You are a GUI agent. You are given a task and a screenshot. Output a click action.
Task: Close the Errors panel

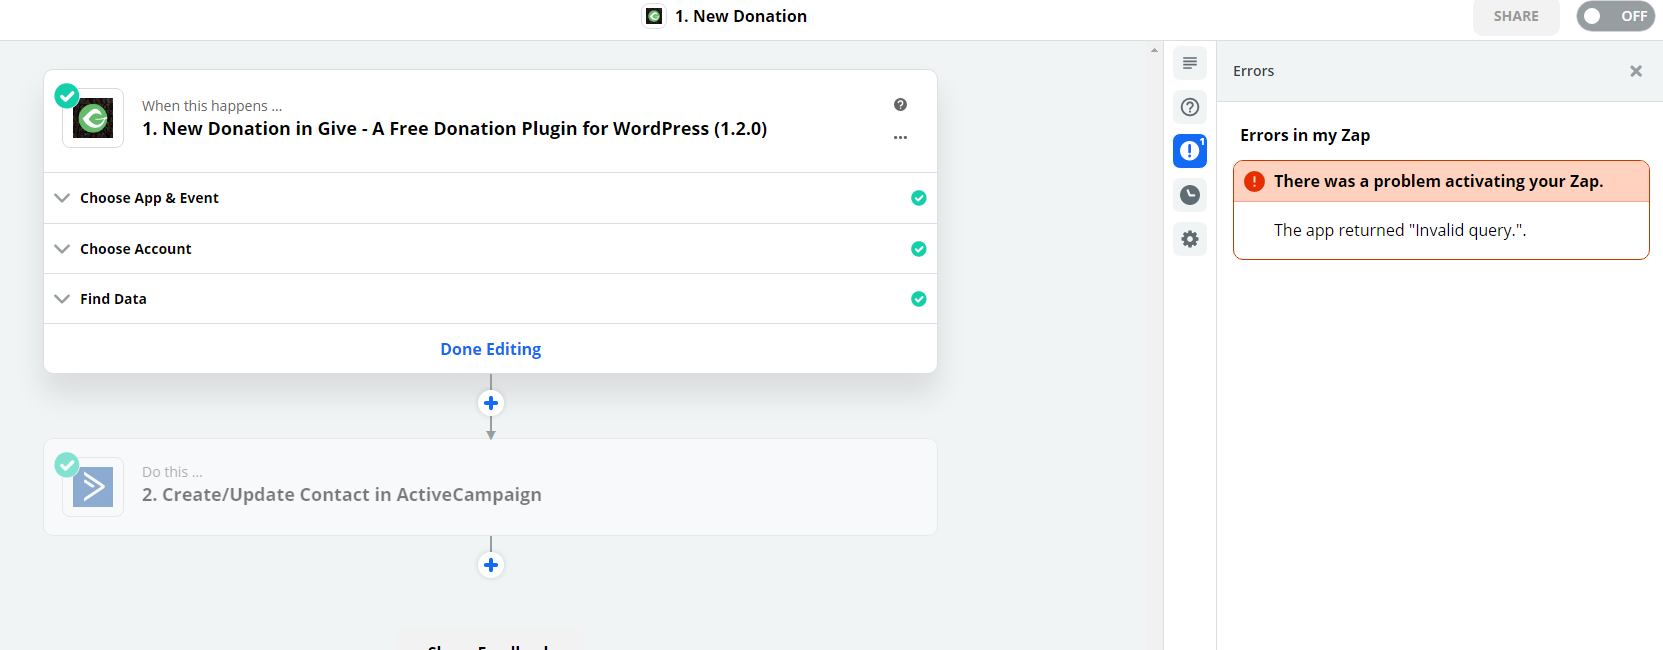point(1636,71)
